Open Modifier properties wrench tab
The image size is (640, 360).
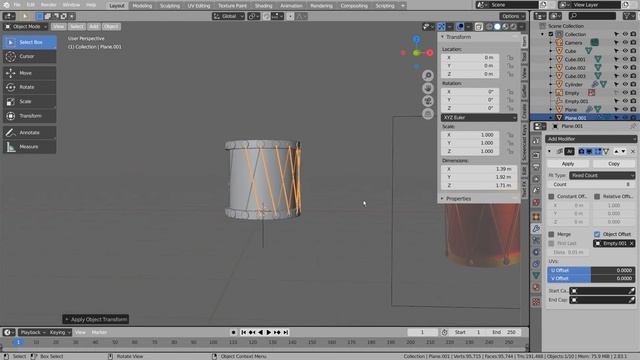tap(536, 229)
